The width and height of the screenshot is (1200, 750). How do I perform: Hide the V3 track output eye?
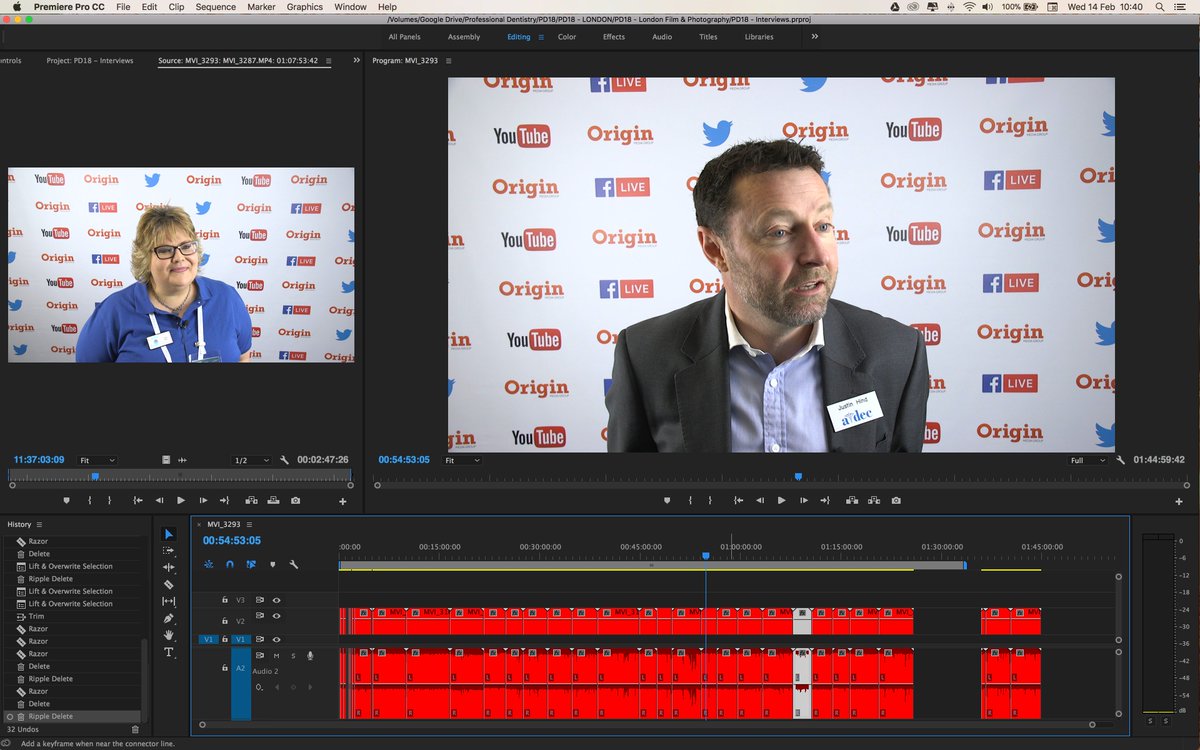pos(276,600)
